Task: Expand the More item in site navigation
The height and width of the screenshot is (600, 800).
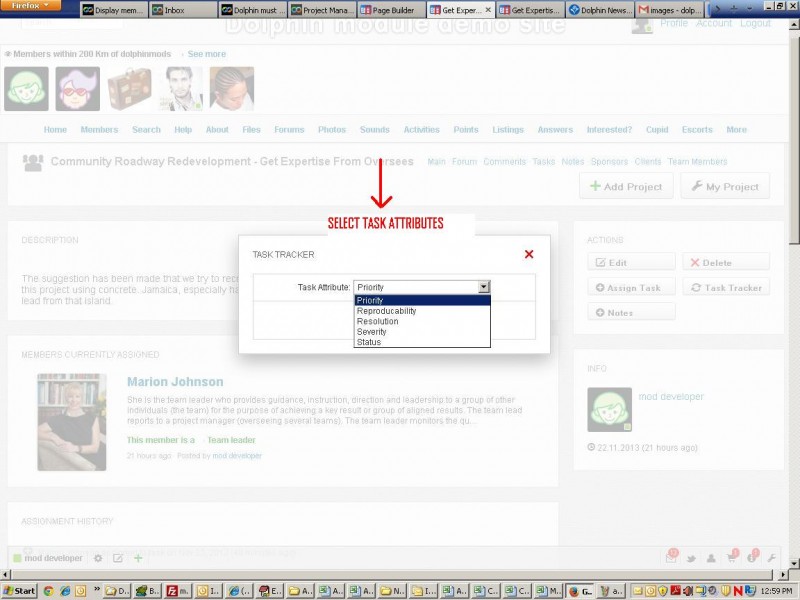Action: pyautogui.click(x=736, y=130)
